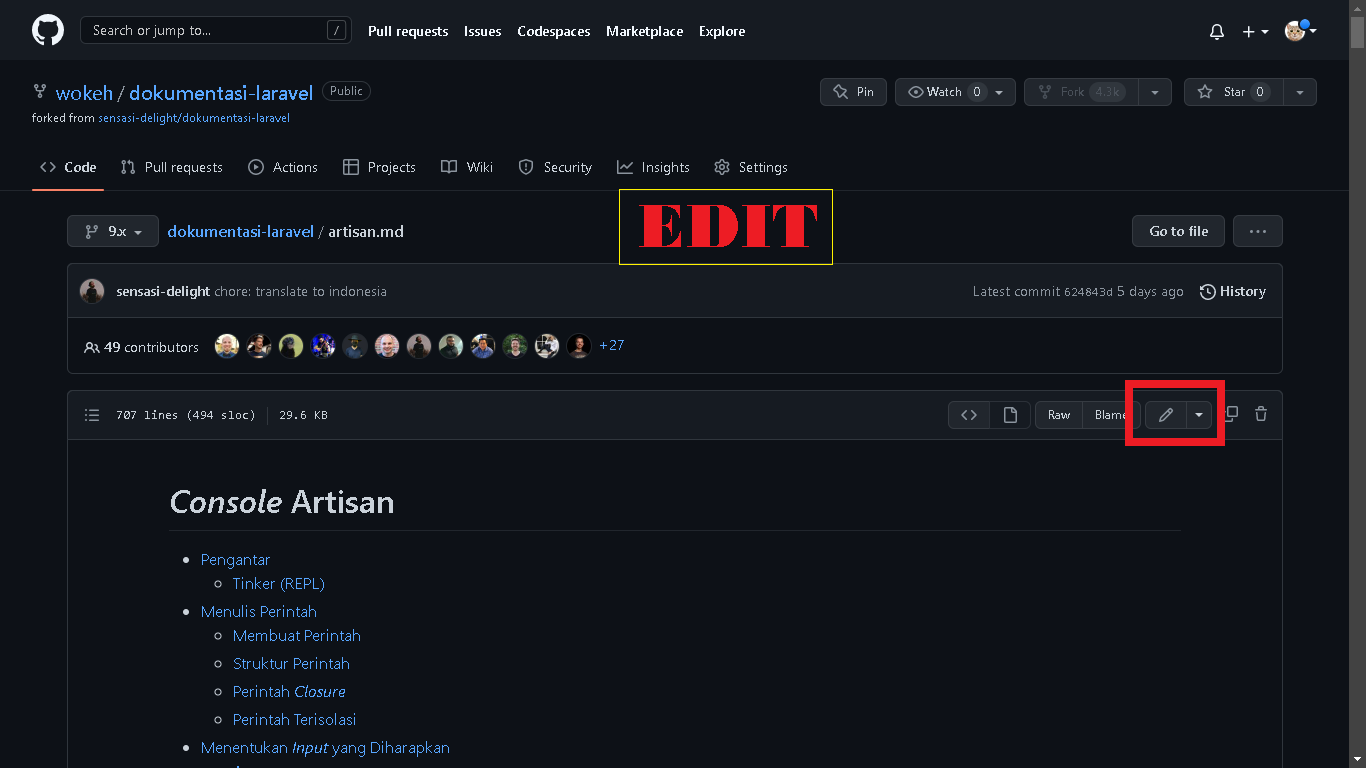The height and width of the screenshot is (768, 1366).
Task: Switch to the Insights tab
Action: 653,167
